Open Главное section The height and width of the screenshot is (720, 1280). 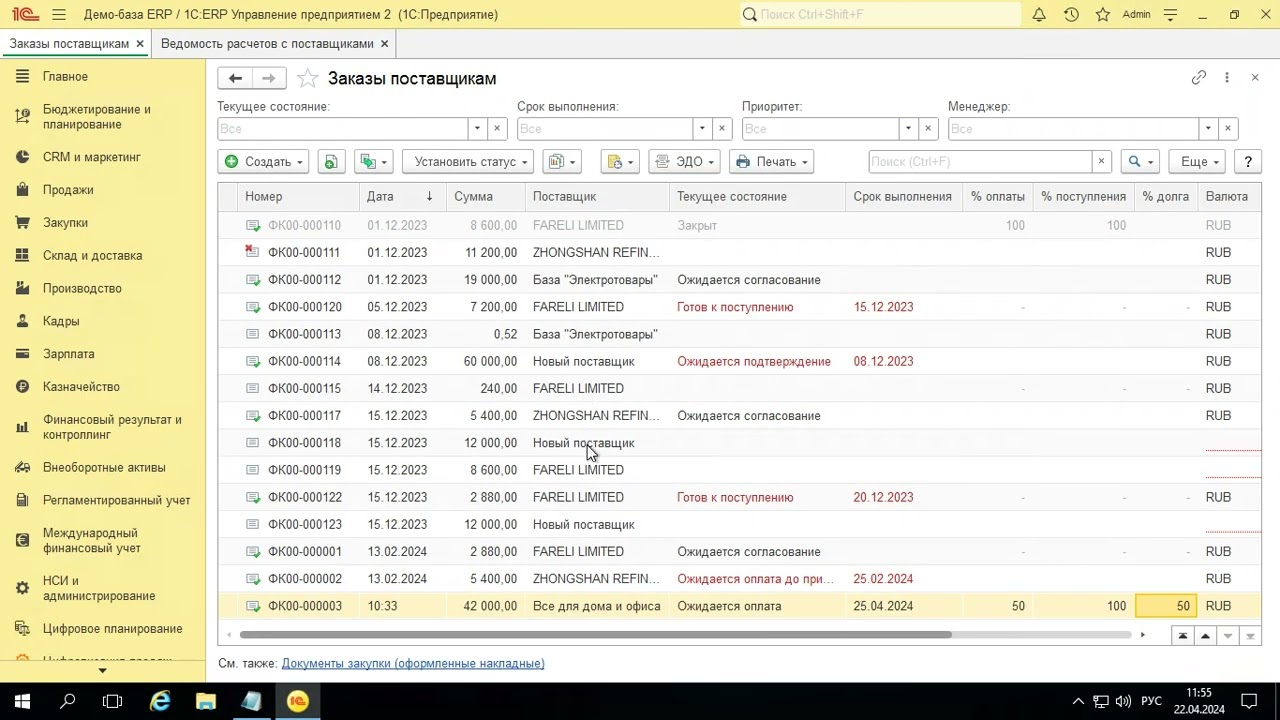tap(65, 77)
